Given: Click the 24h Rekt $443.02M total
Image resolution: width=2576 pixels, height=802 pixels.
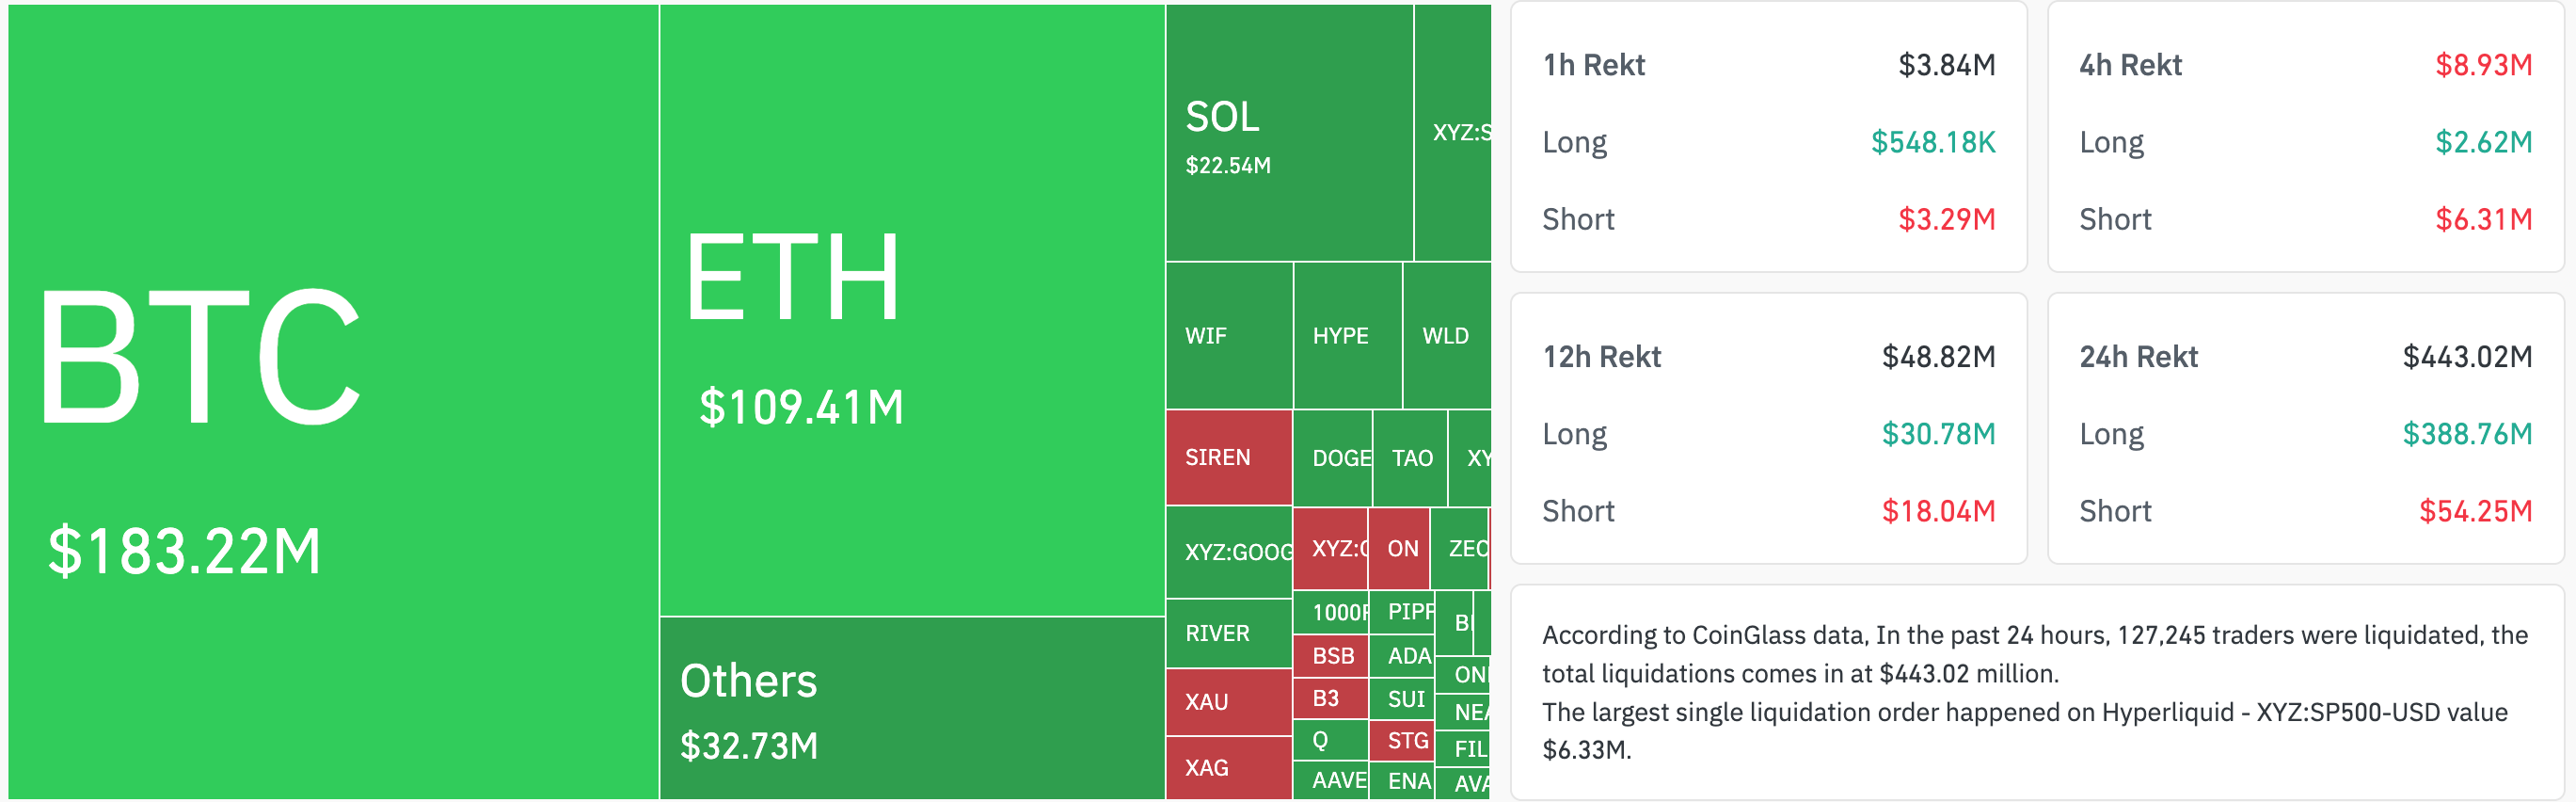Looking at the screenshot, I should point(2467,357).
